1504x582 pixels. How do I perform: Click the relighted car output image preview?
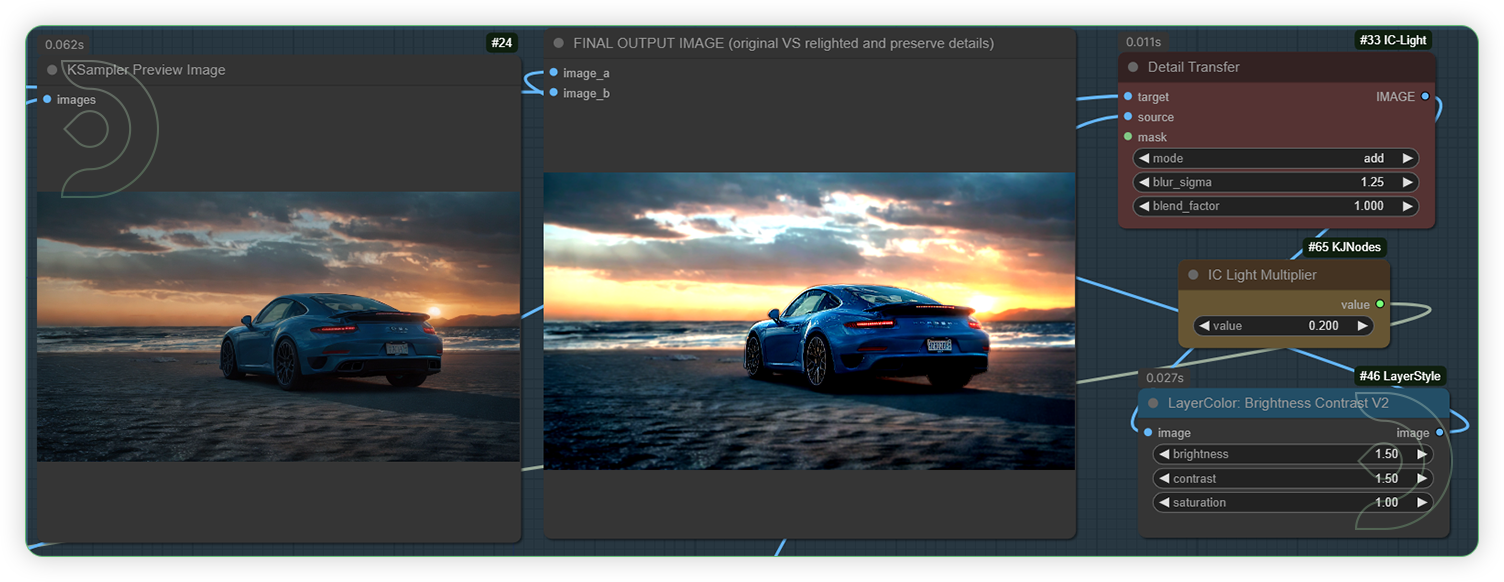(x=809, y=320)
